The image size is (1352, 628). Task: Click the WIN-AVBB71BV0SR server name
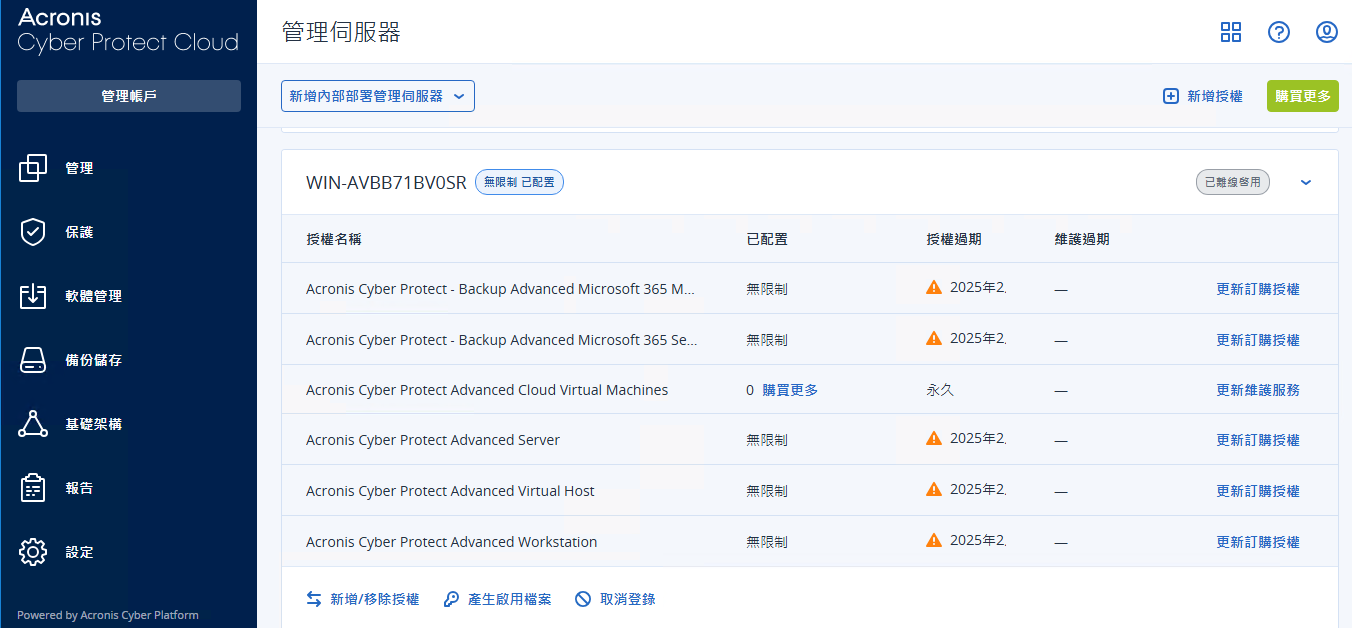[386, 182]
